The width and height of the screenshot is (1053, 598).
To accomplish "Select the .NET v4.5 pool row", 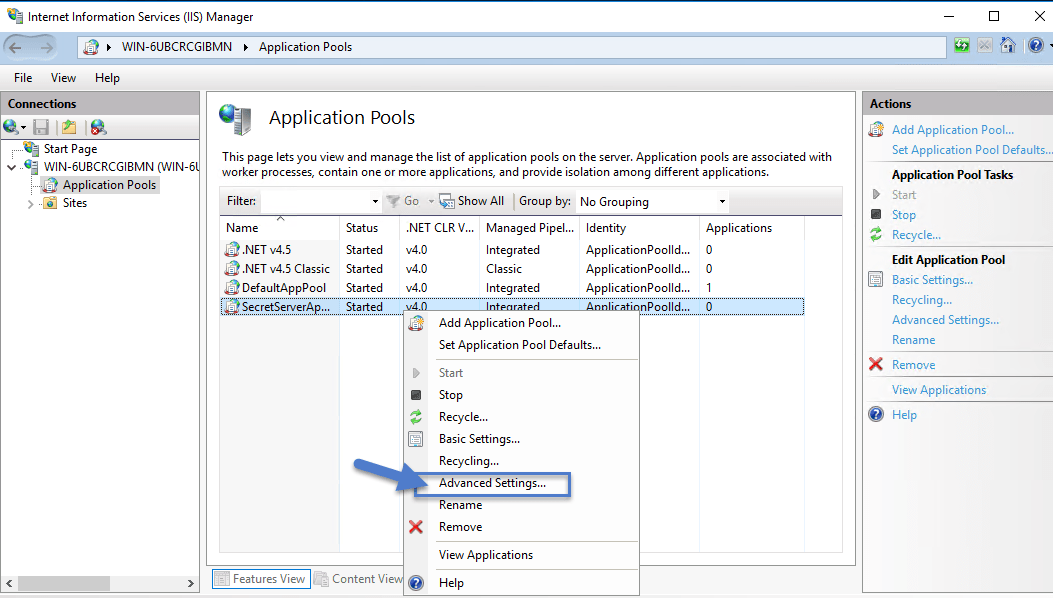I will pyautogui.click(x=512, y=250).
